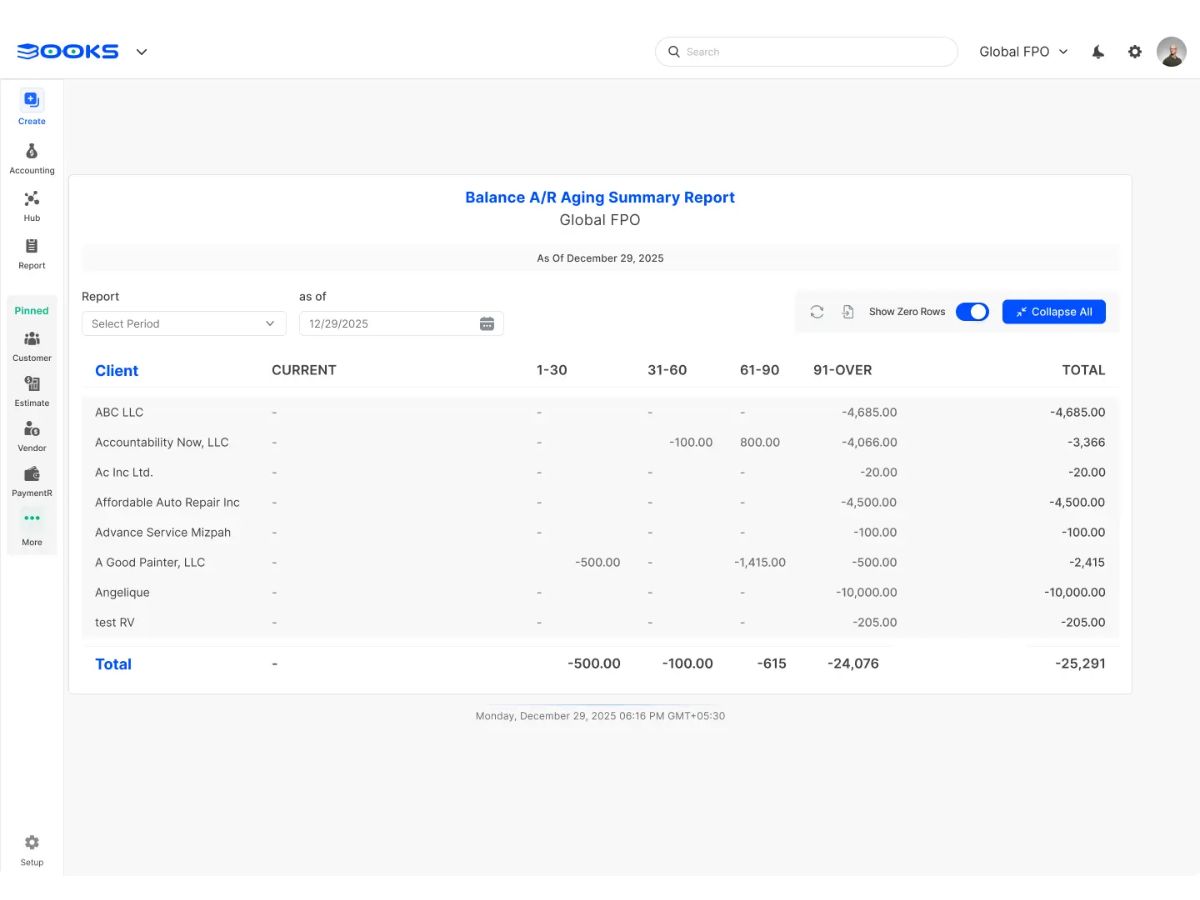Toggle the Show Zero Rows switch
Image resolution: width=1200 pixels, height=900 pixels.
(972, 312)
